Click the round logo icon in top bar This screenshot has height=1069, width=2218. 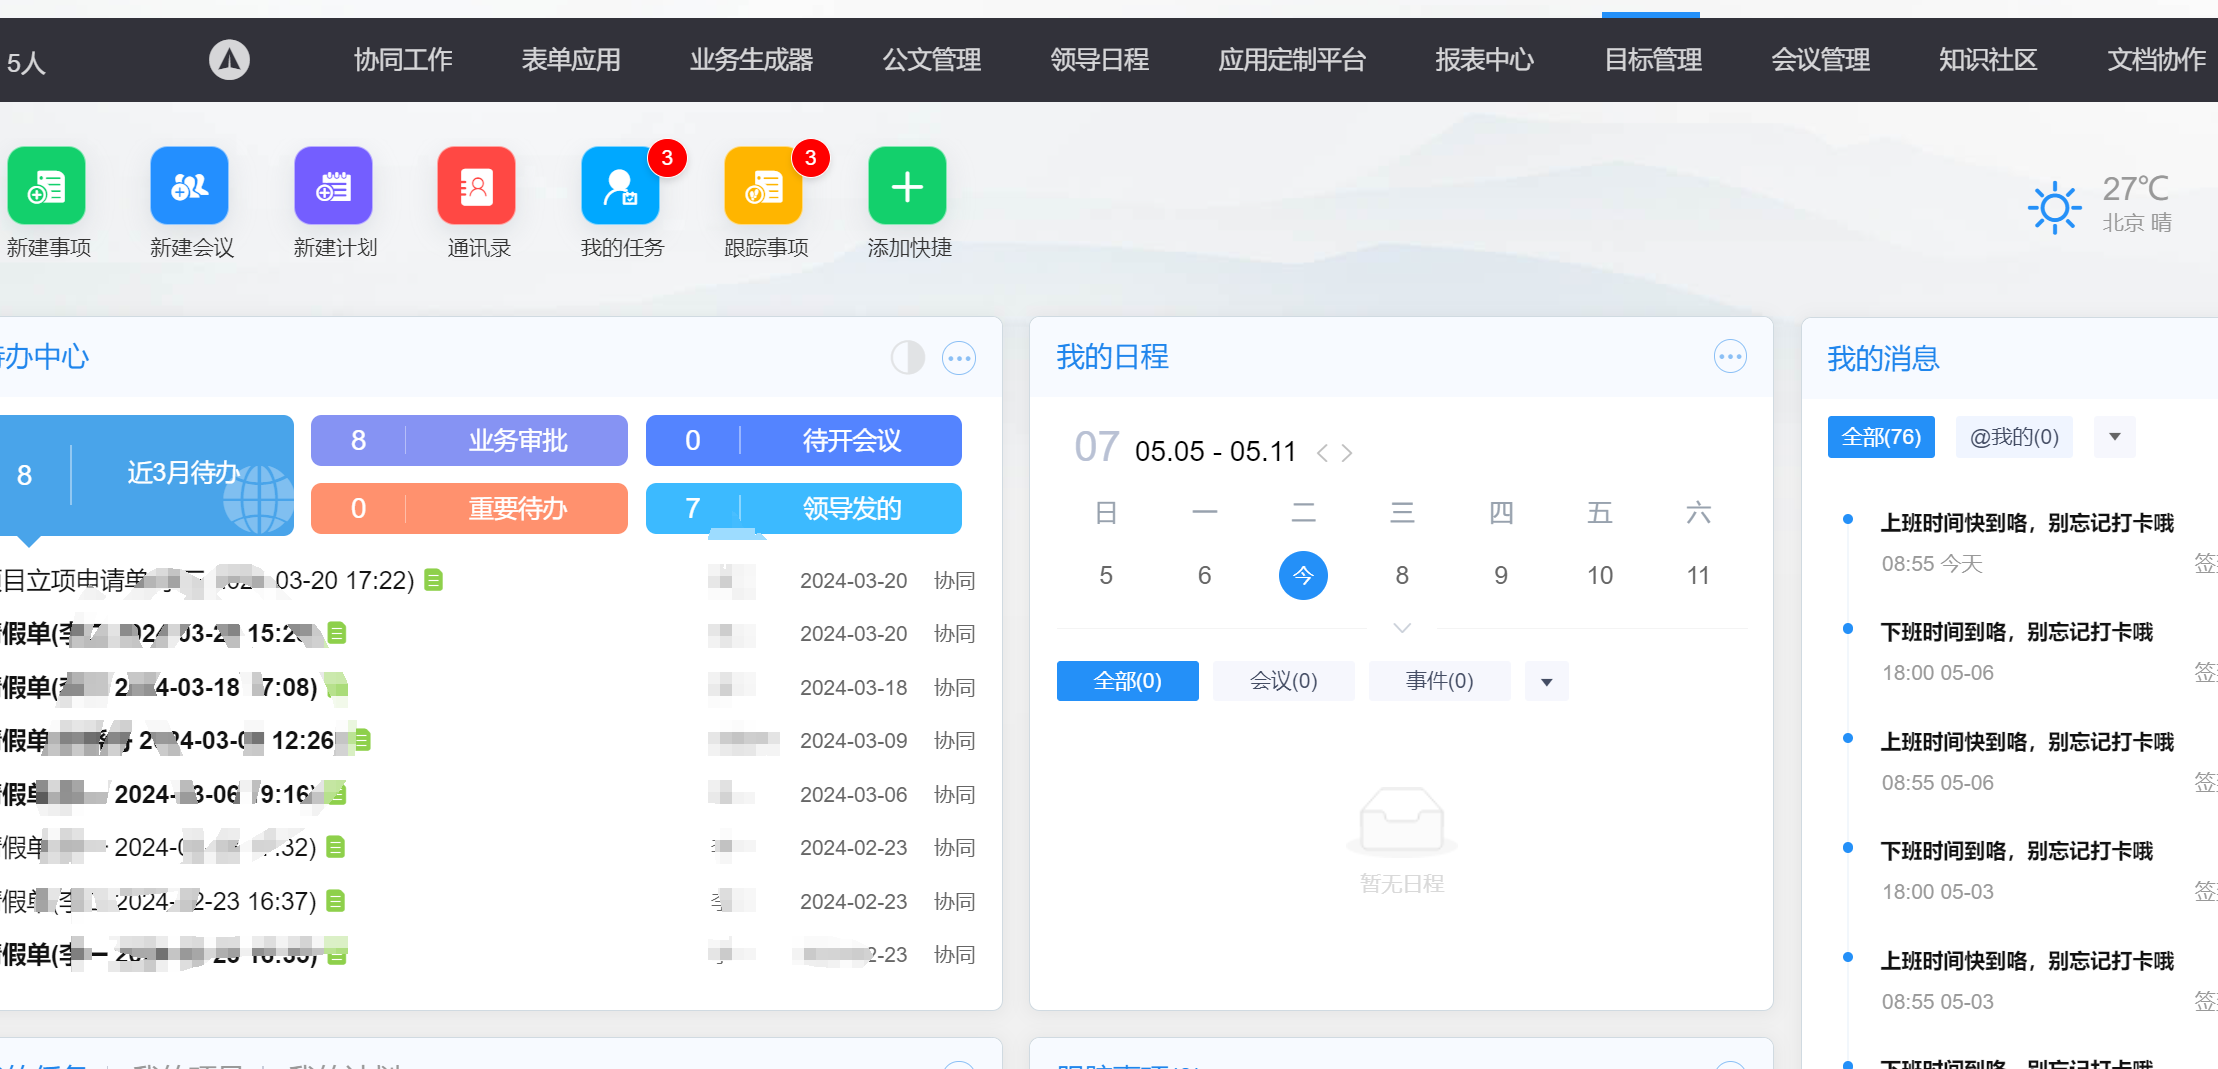pos(229,60)
